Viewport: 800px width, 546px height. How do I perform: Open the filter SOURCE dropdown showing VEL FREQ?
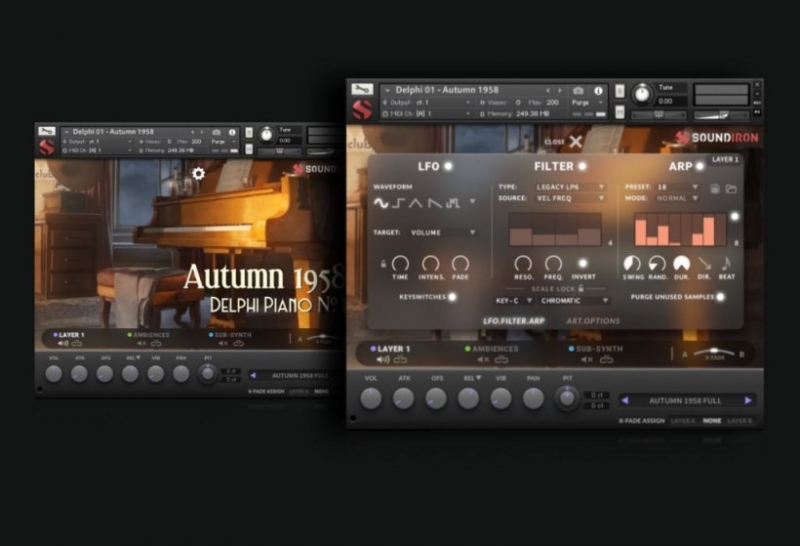pos(570,198)
